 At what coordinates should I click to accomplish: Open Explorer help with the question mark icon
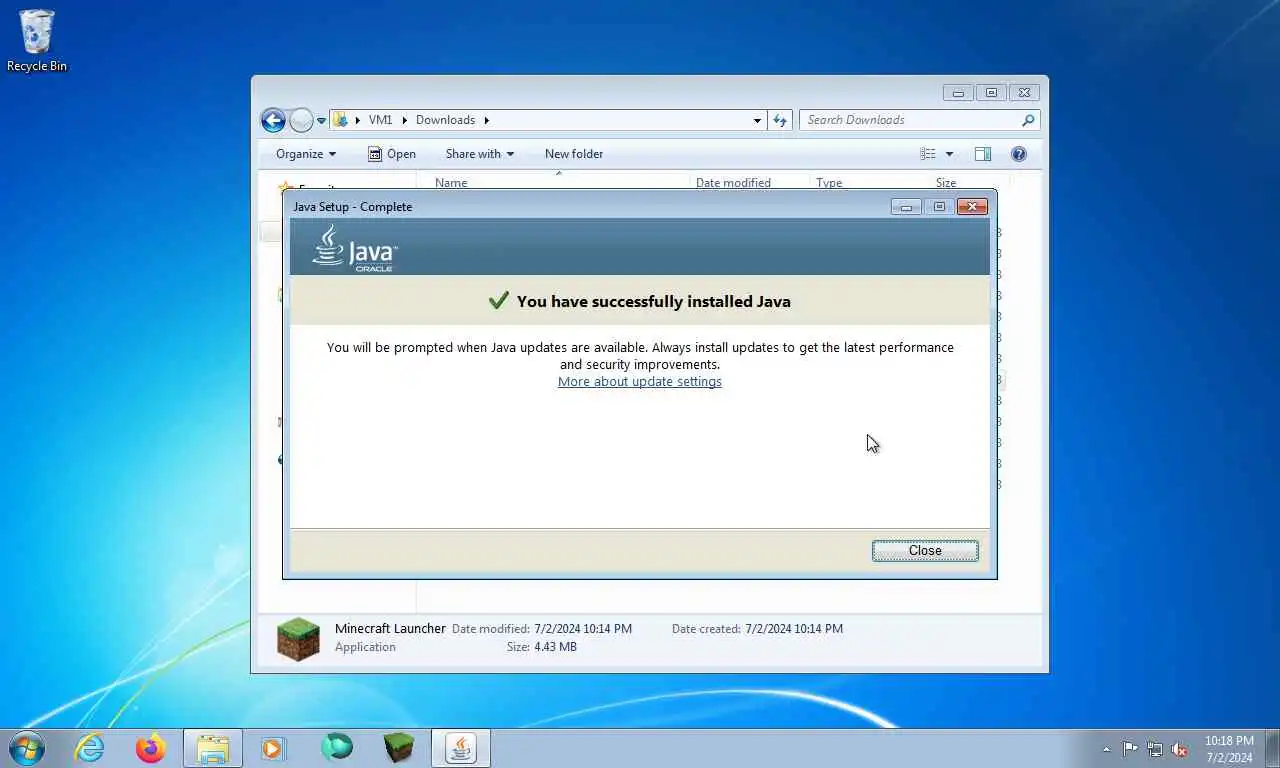[1019, 154]
